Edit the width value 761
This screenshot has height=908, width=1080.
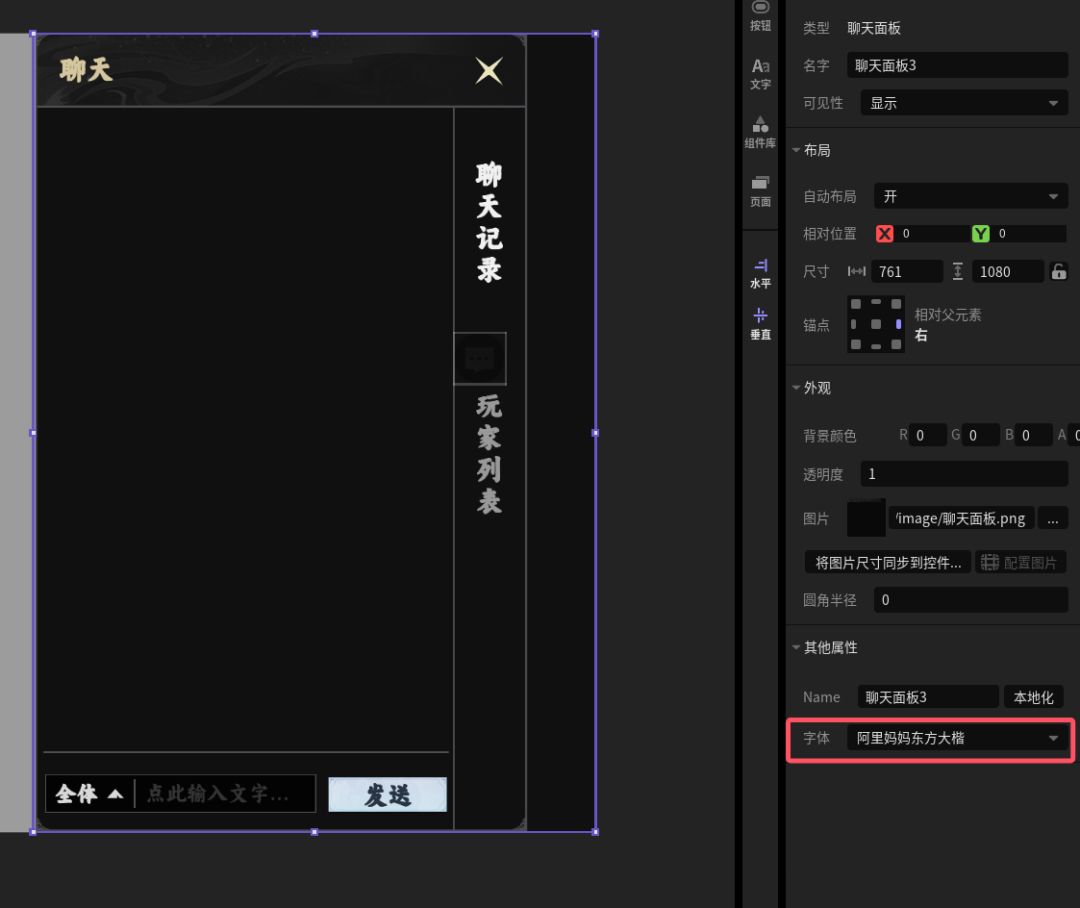(x=907, y=271)
